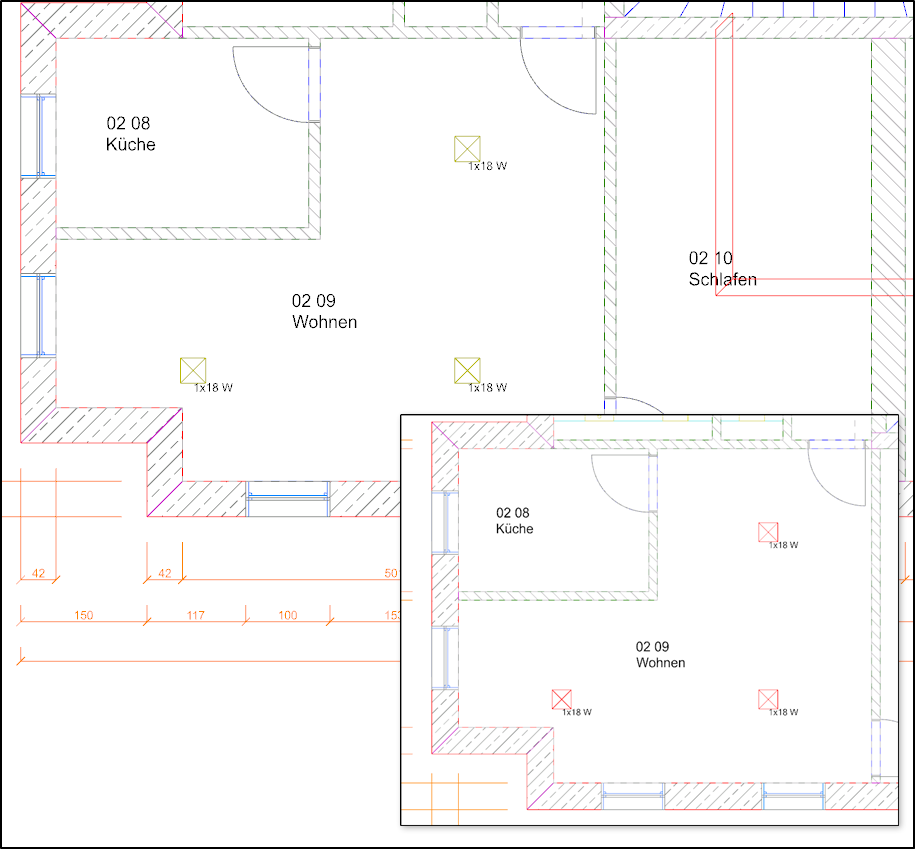Click the leftmost dimension value '42'
The width and height of the screenshot is (915, 849).
point(39,573)
